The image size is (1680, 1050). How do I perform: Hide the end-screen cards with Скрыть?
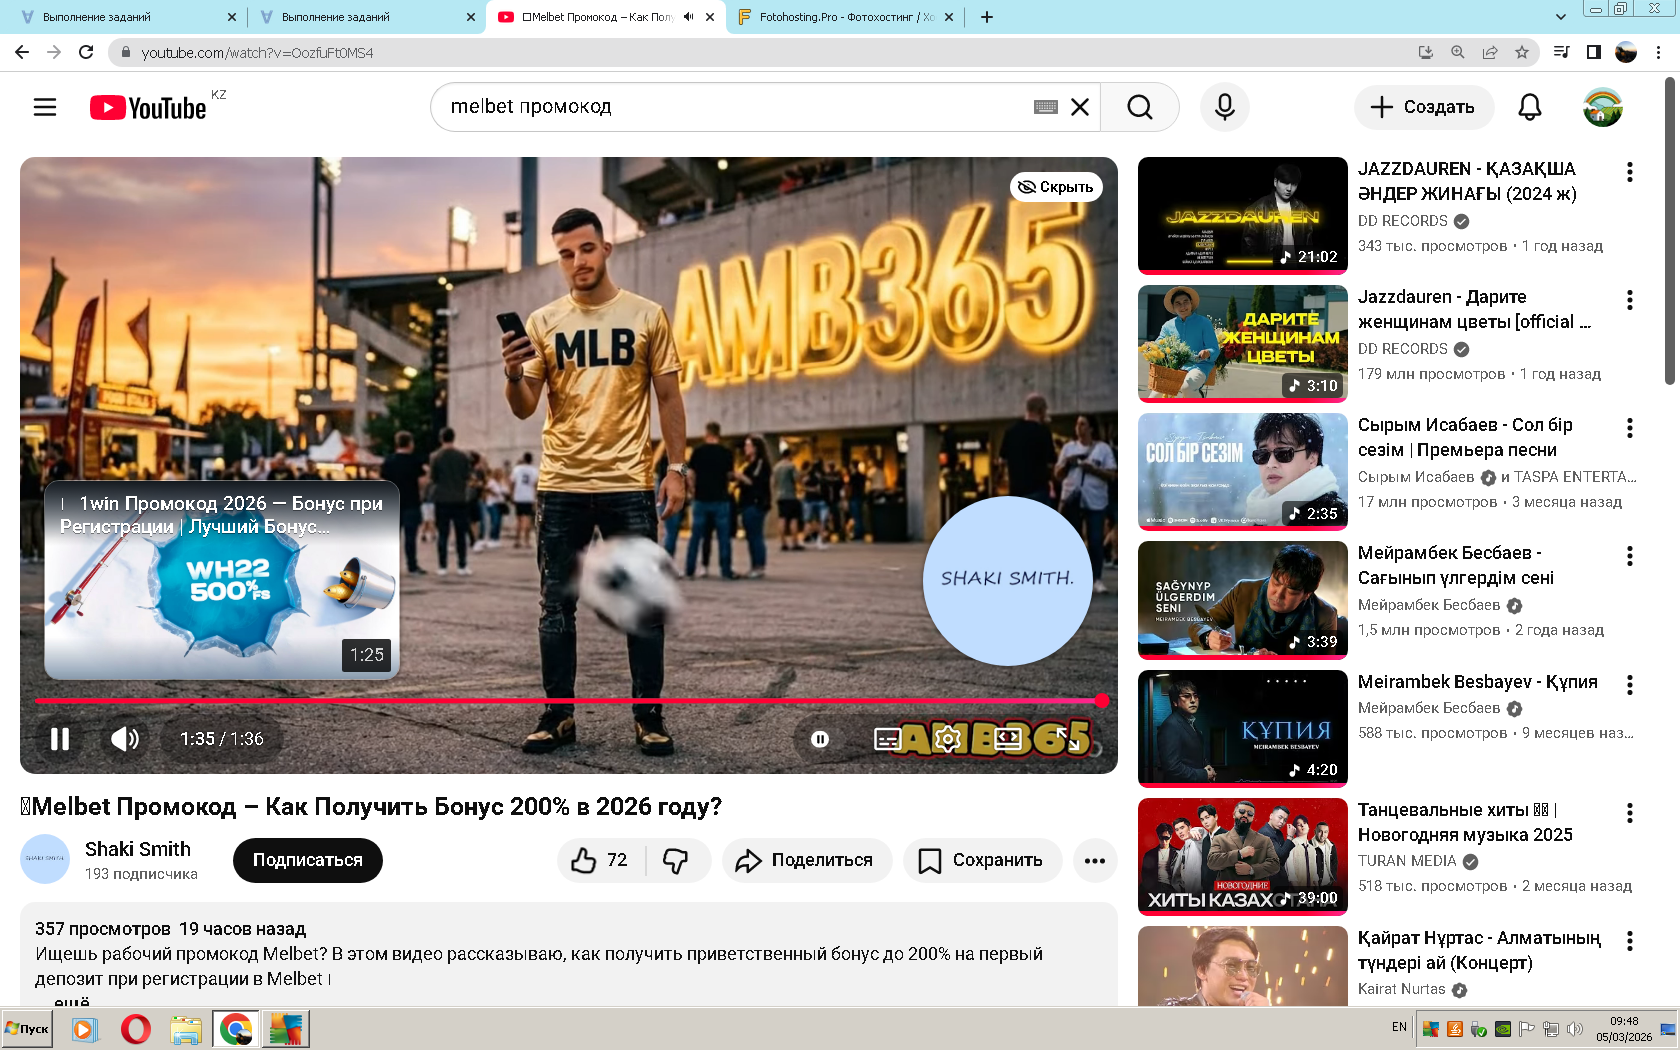click(x=1056, y=187)
